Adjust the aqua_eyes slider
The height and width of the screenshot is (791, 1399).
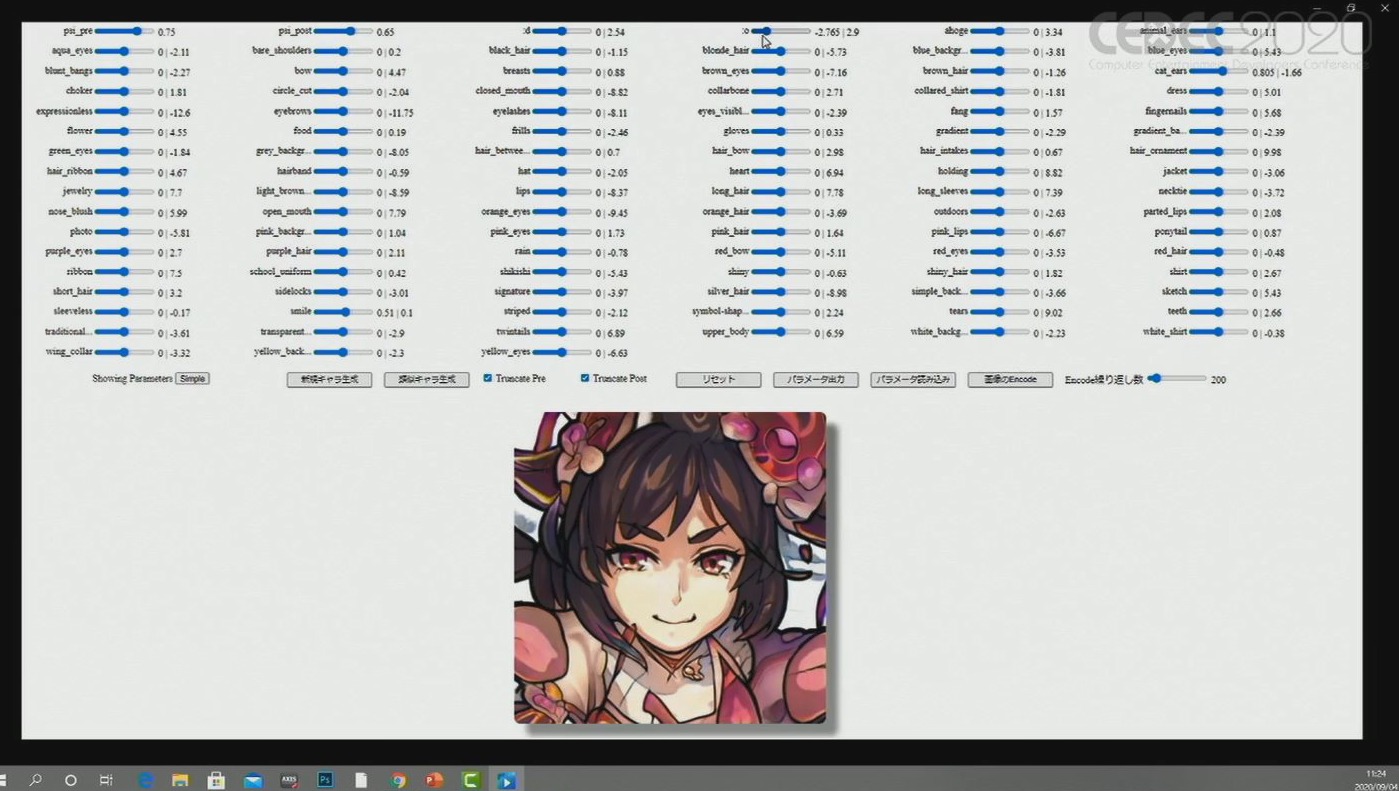click(124, 51)
